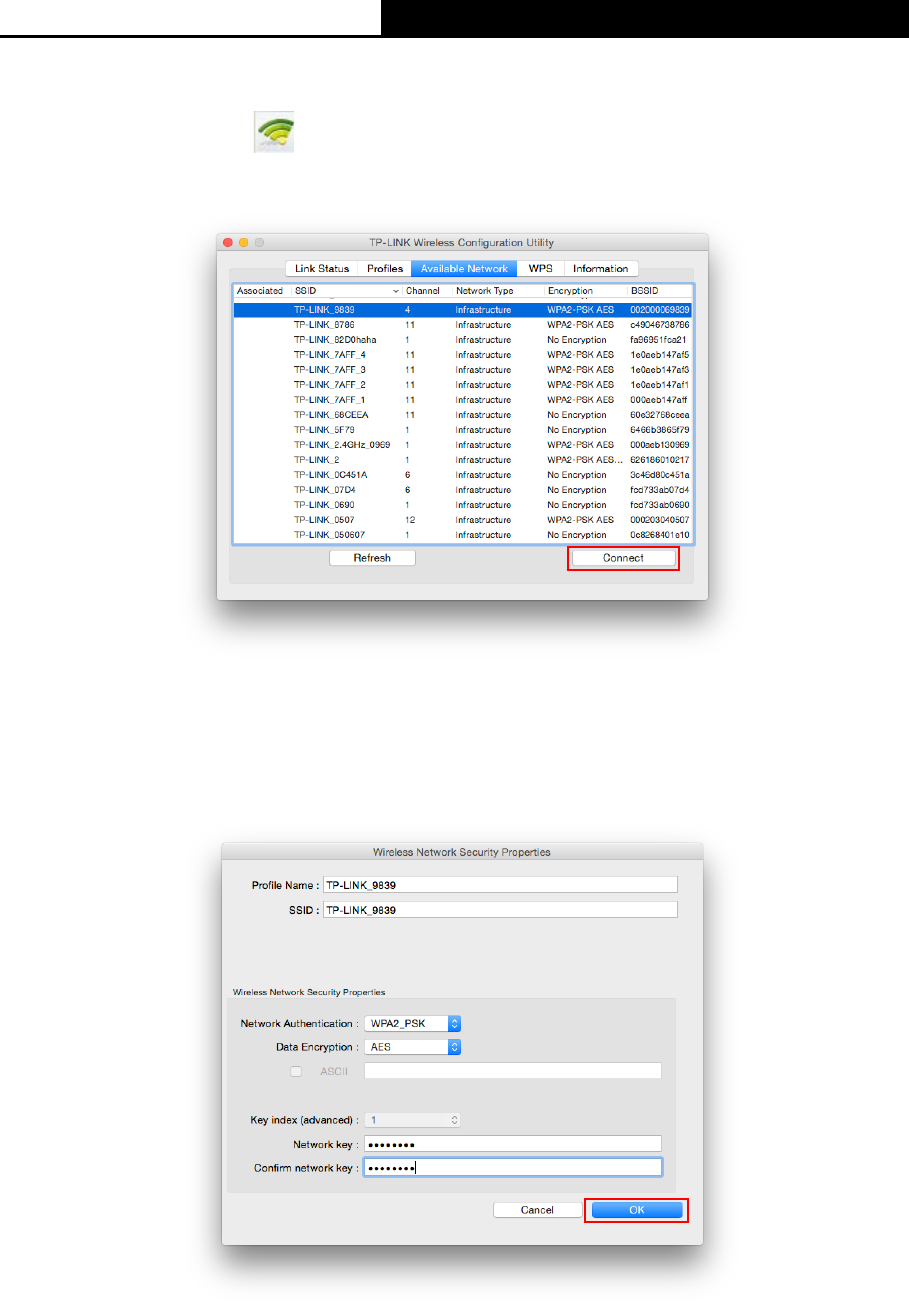Toggle the ASCII checkbox
The image size is (909, 1307).
pyautogui.click(x=296, y=1071)
